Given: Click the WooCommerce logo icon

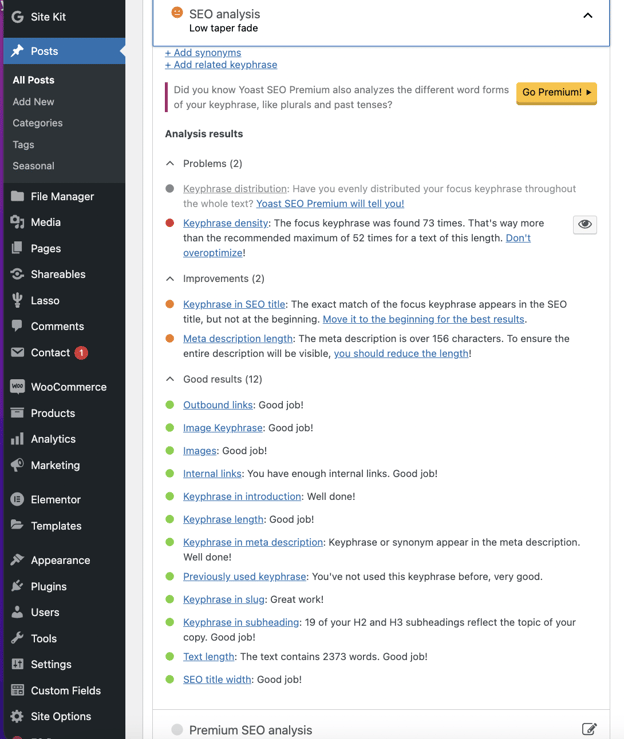Looking at the screenshot, I should point(17,387).
